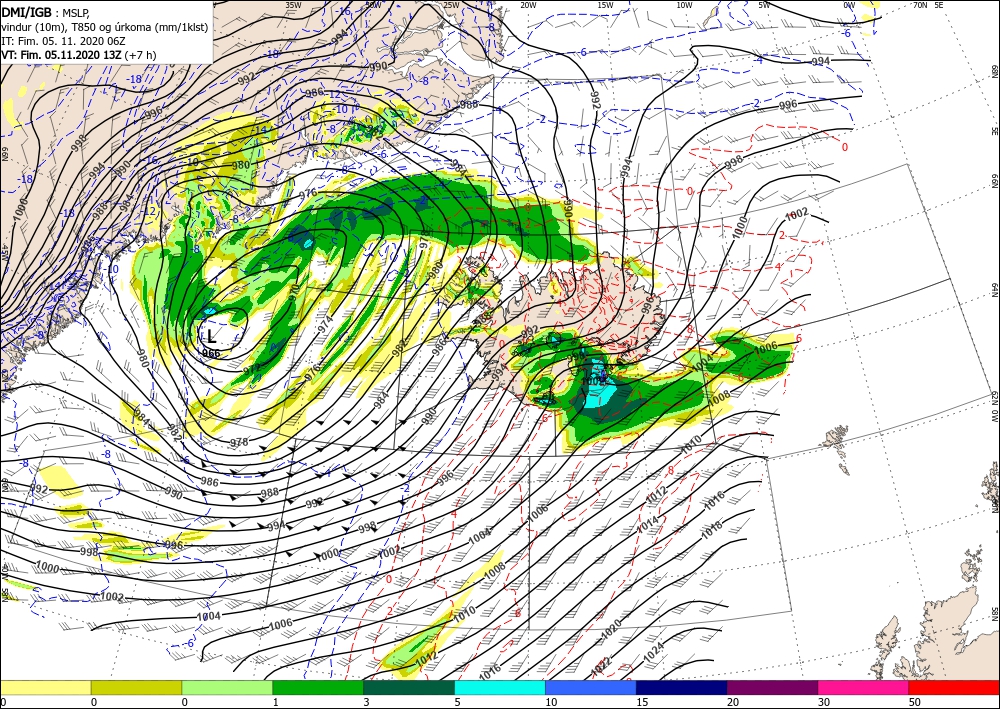Image resolution: width=1000 pixels, height=709 pixels.
Task: Click 'VT: Fim. 05.11.2020 13Z (+7 h)' line
Action: pos(78,55)
